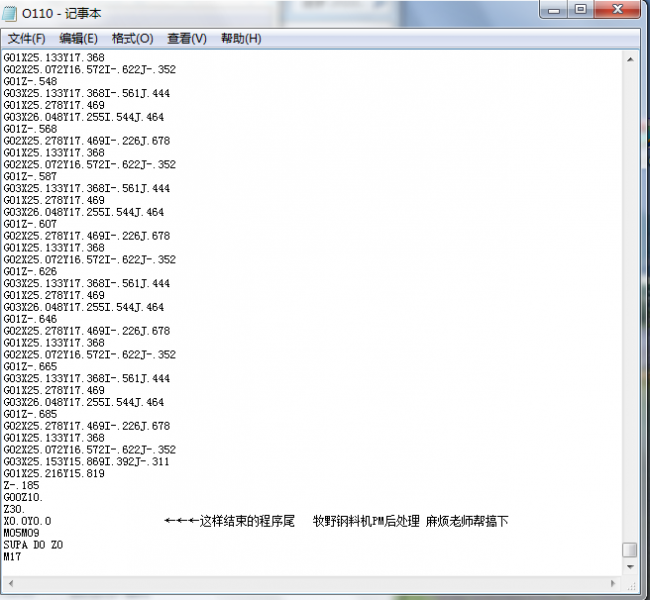The width and height of the screenshot is (650, 600).
Task: Click the vertical scrollbar down arrow
Action: coord(630,567)
